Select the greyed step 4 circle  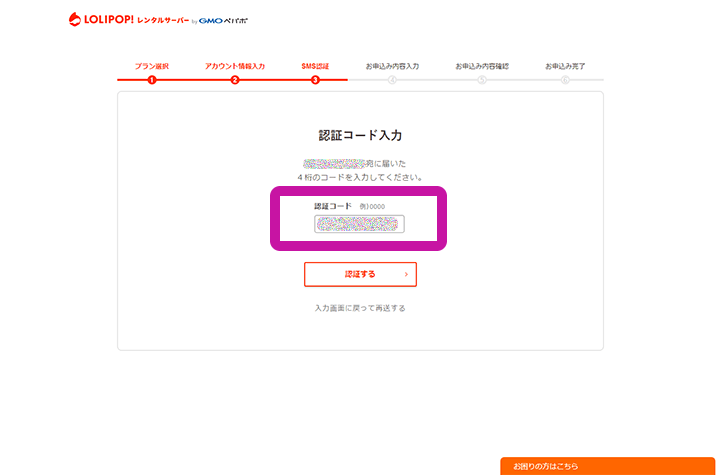click(392, 80)
